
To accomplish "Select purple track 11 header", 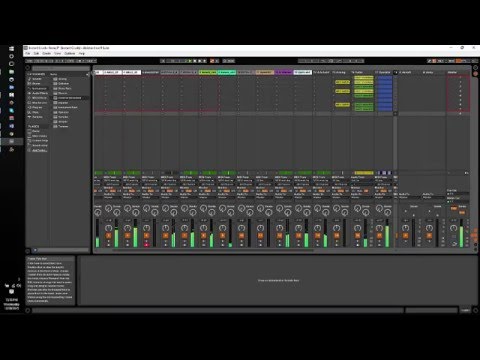I will [284, 72].
